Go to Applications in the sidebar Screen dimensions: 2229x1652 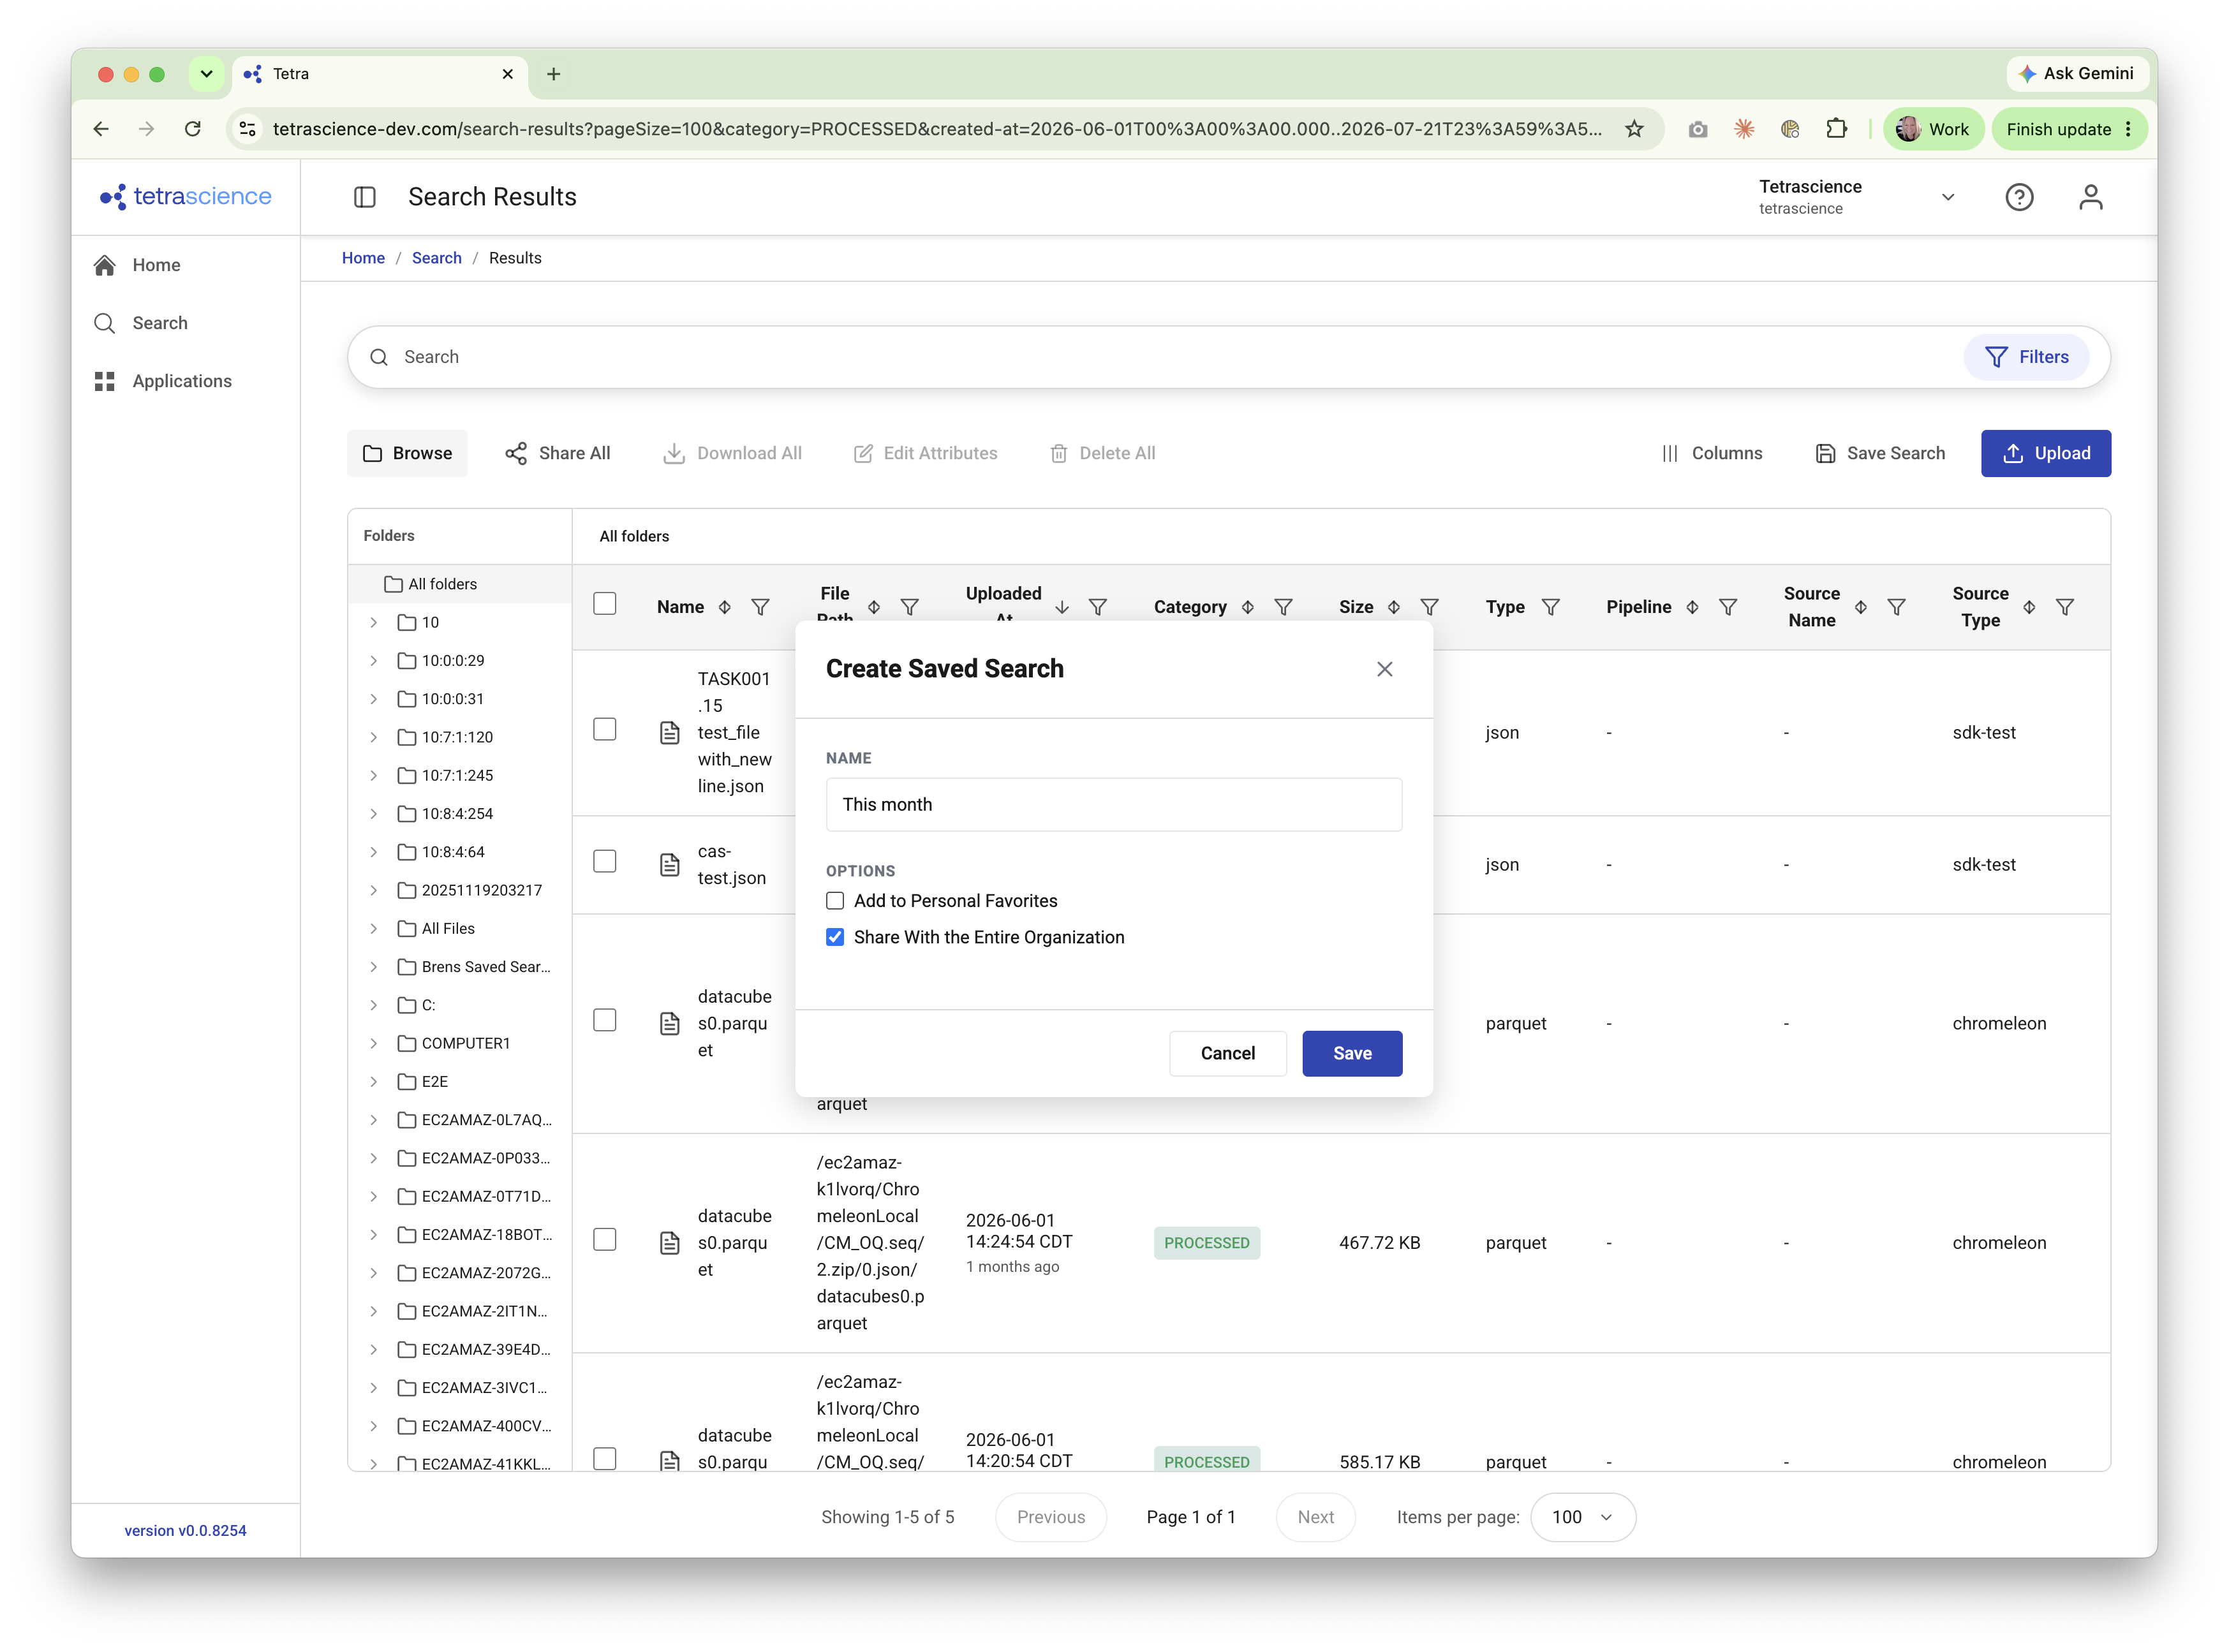181,381
